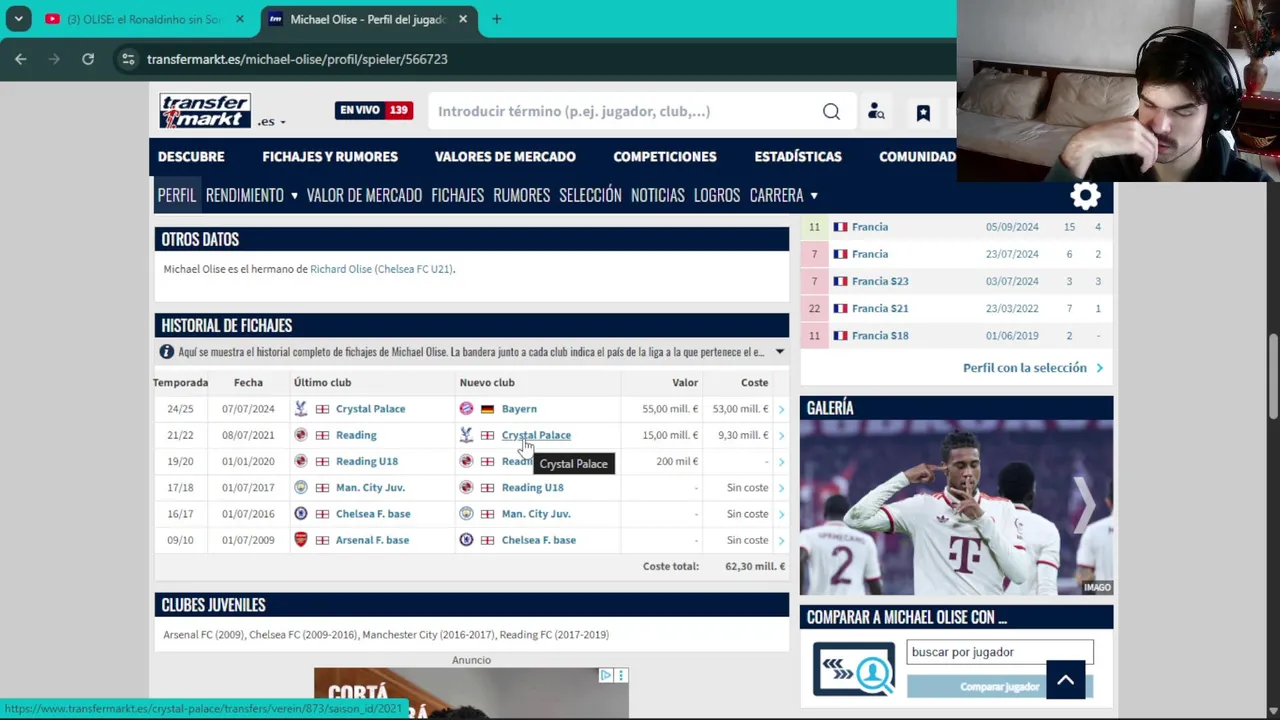This screenshot has width=1280, height=720.
Task: Close the advertisement
Action: (x=621, y=676)
